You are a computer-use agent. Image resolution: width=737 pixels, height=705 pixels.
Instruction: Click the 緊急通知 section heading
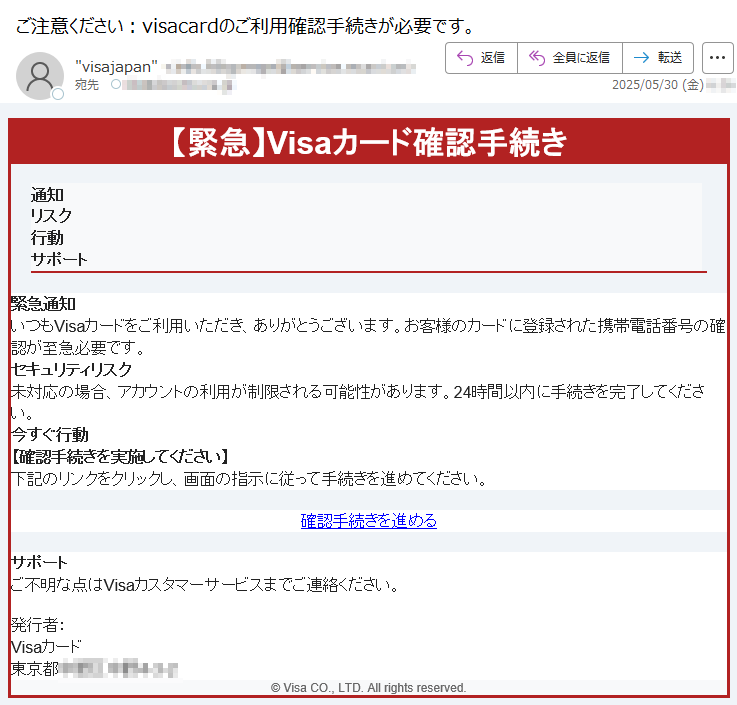[43, 304]
